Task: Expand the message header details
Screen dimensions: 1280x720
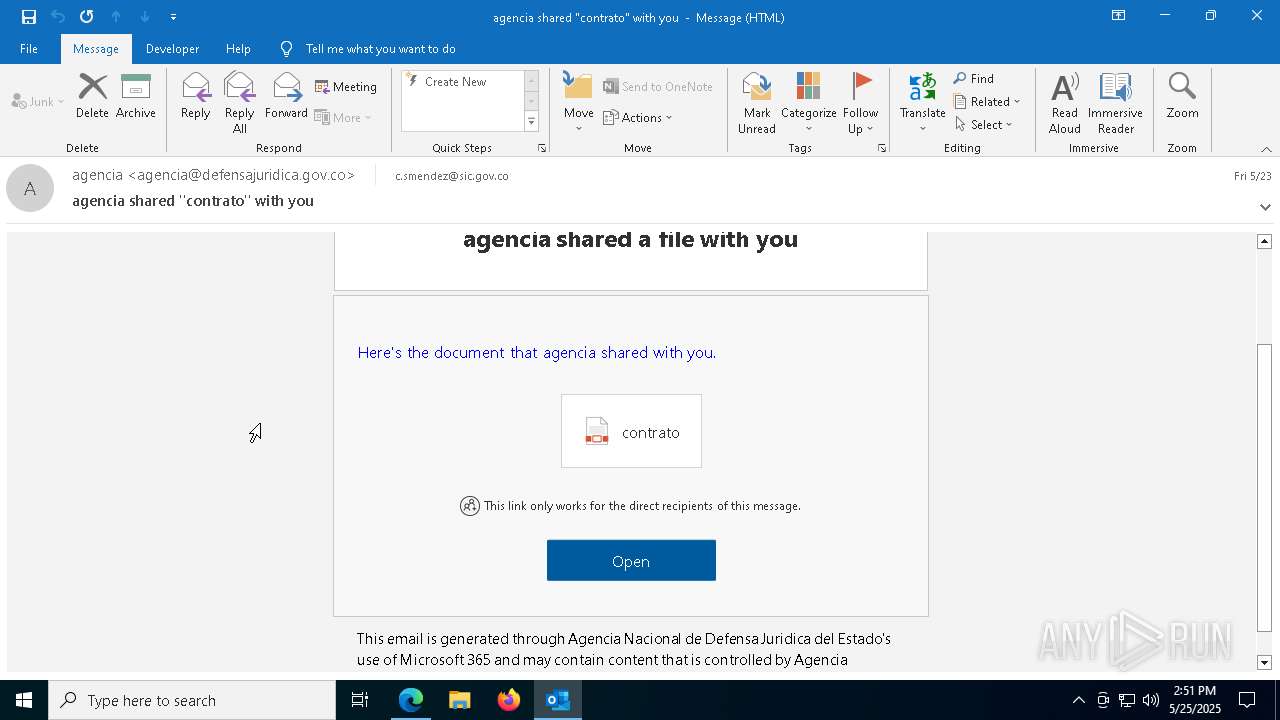Action: pos(1265,207)
